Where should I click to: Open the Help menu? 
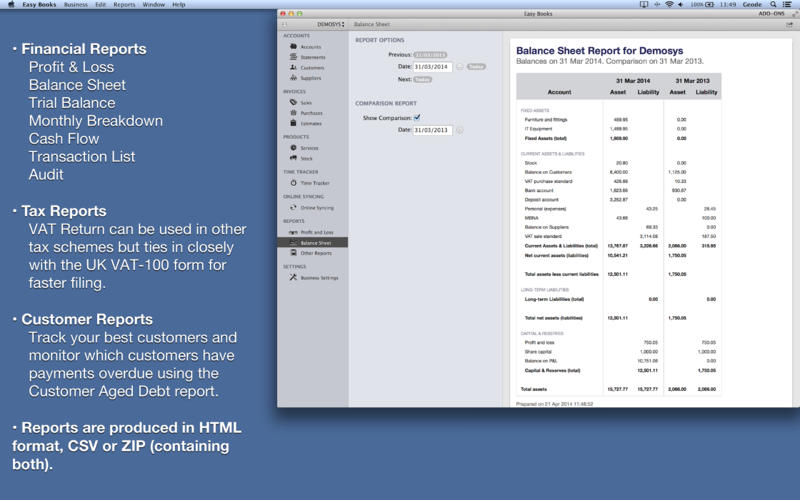click(x=179, y=4)
